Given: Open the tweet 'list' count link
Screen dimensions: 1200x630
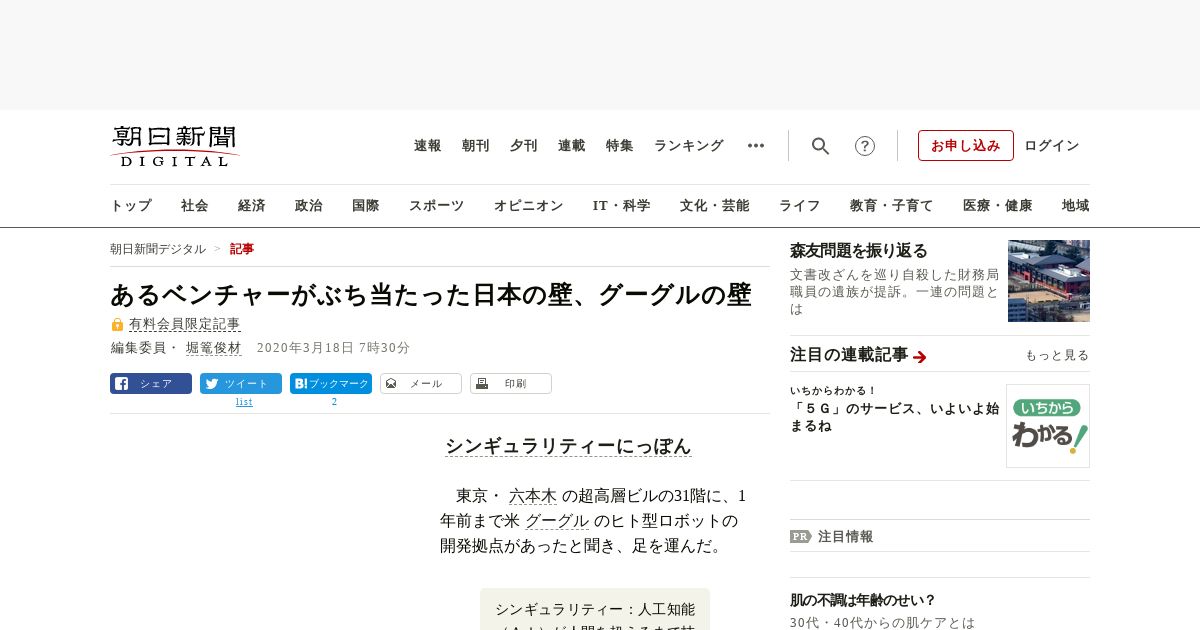Looking at the screenshot, I should click(244, 402).
